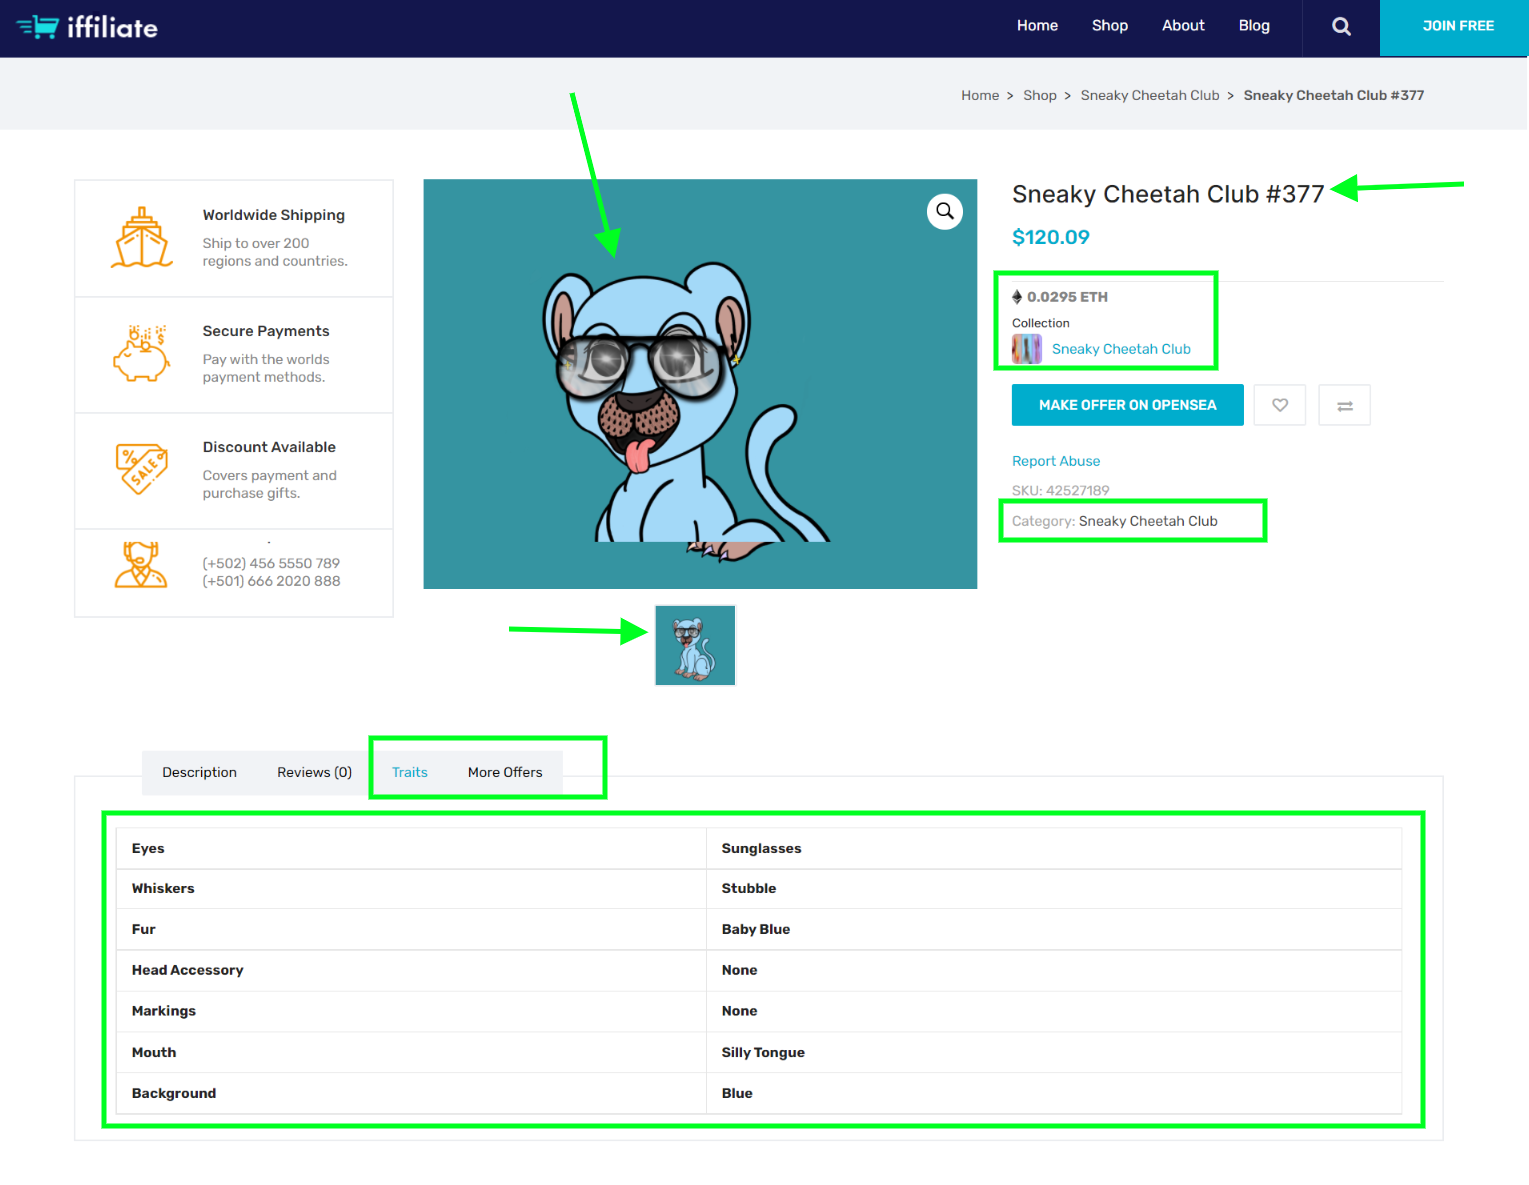1529x1185 pixels.
Task: Click the iffiliate cart logo
Action: (87, 27)
